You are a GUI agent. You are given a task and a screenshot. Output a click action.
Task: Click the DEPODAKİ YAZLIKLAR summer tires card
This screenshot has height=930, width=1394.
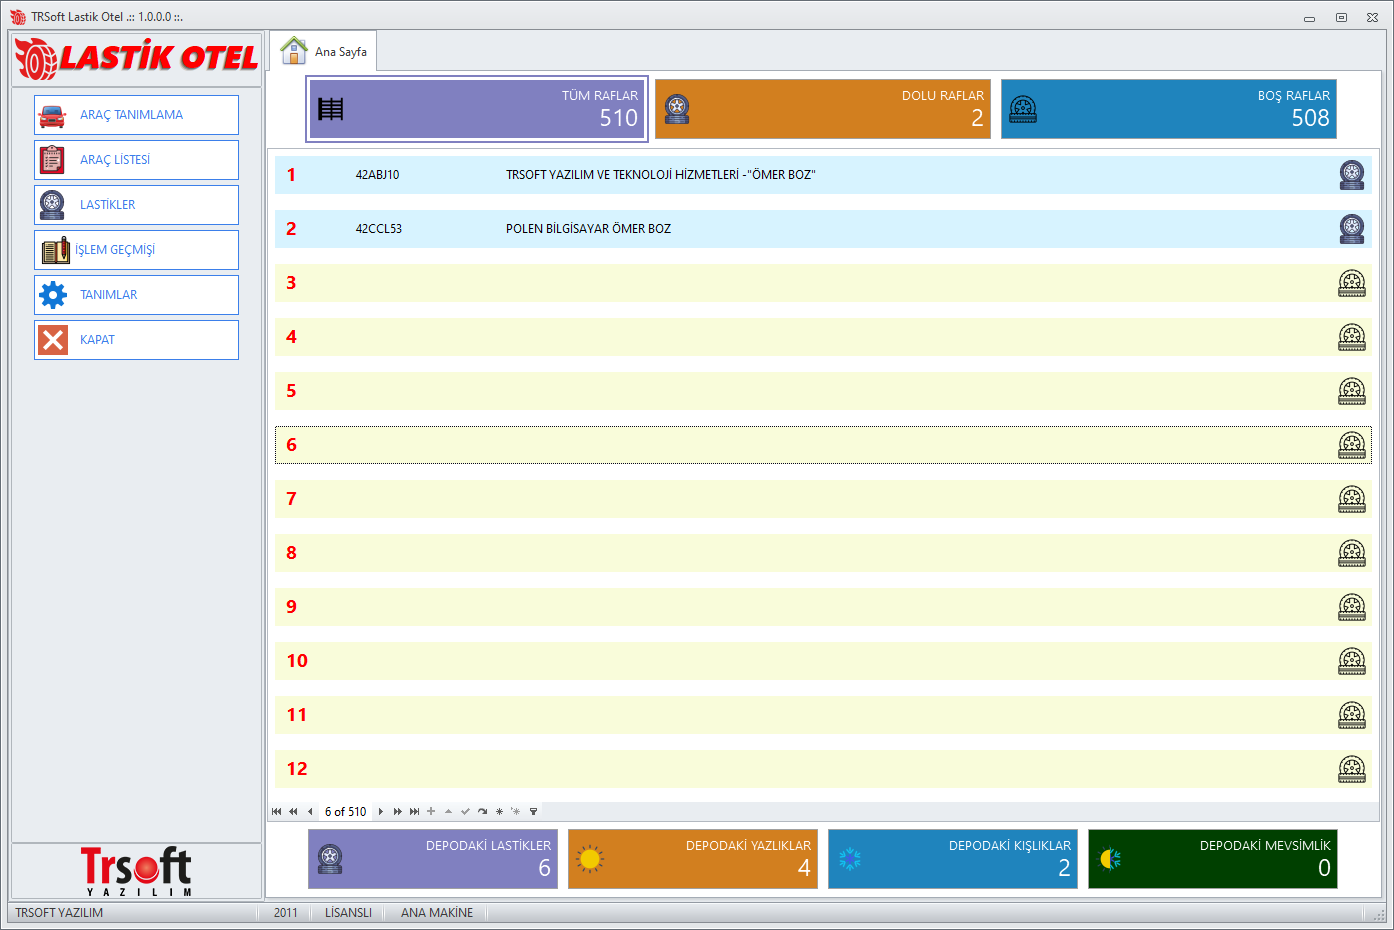pos(693,859)
